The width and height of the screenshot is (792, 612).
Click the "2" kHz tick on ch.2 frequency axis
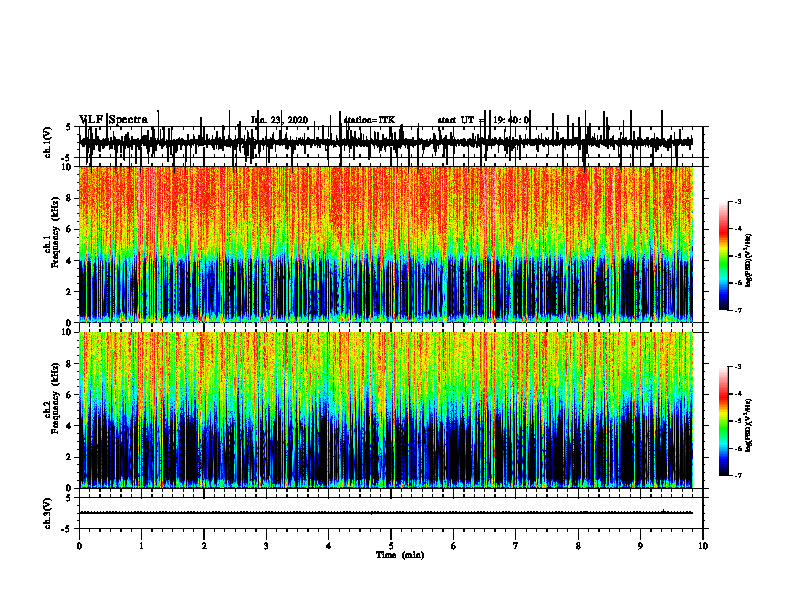click(x=70, y=457)
